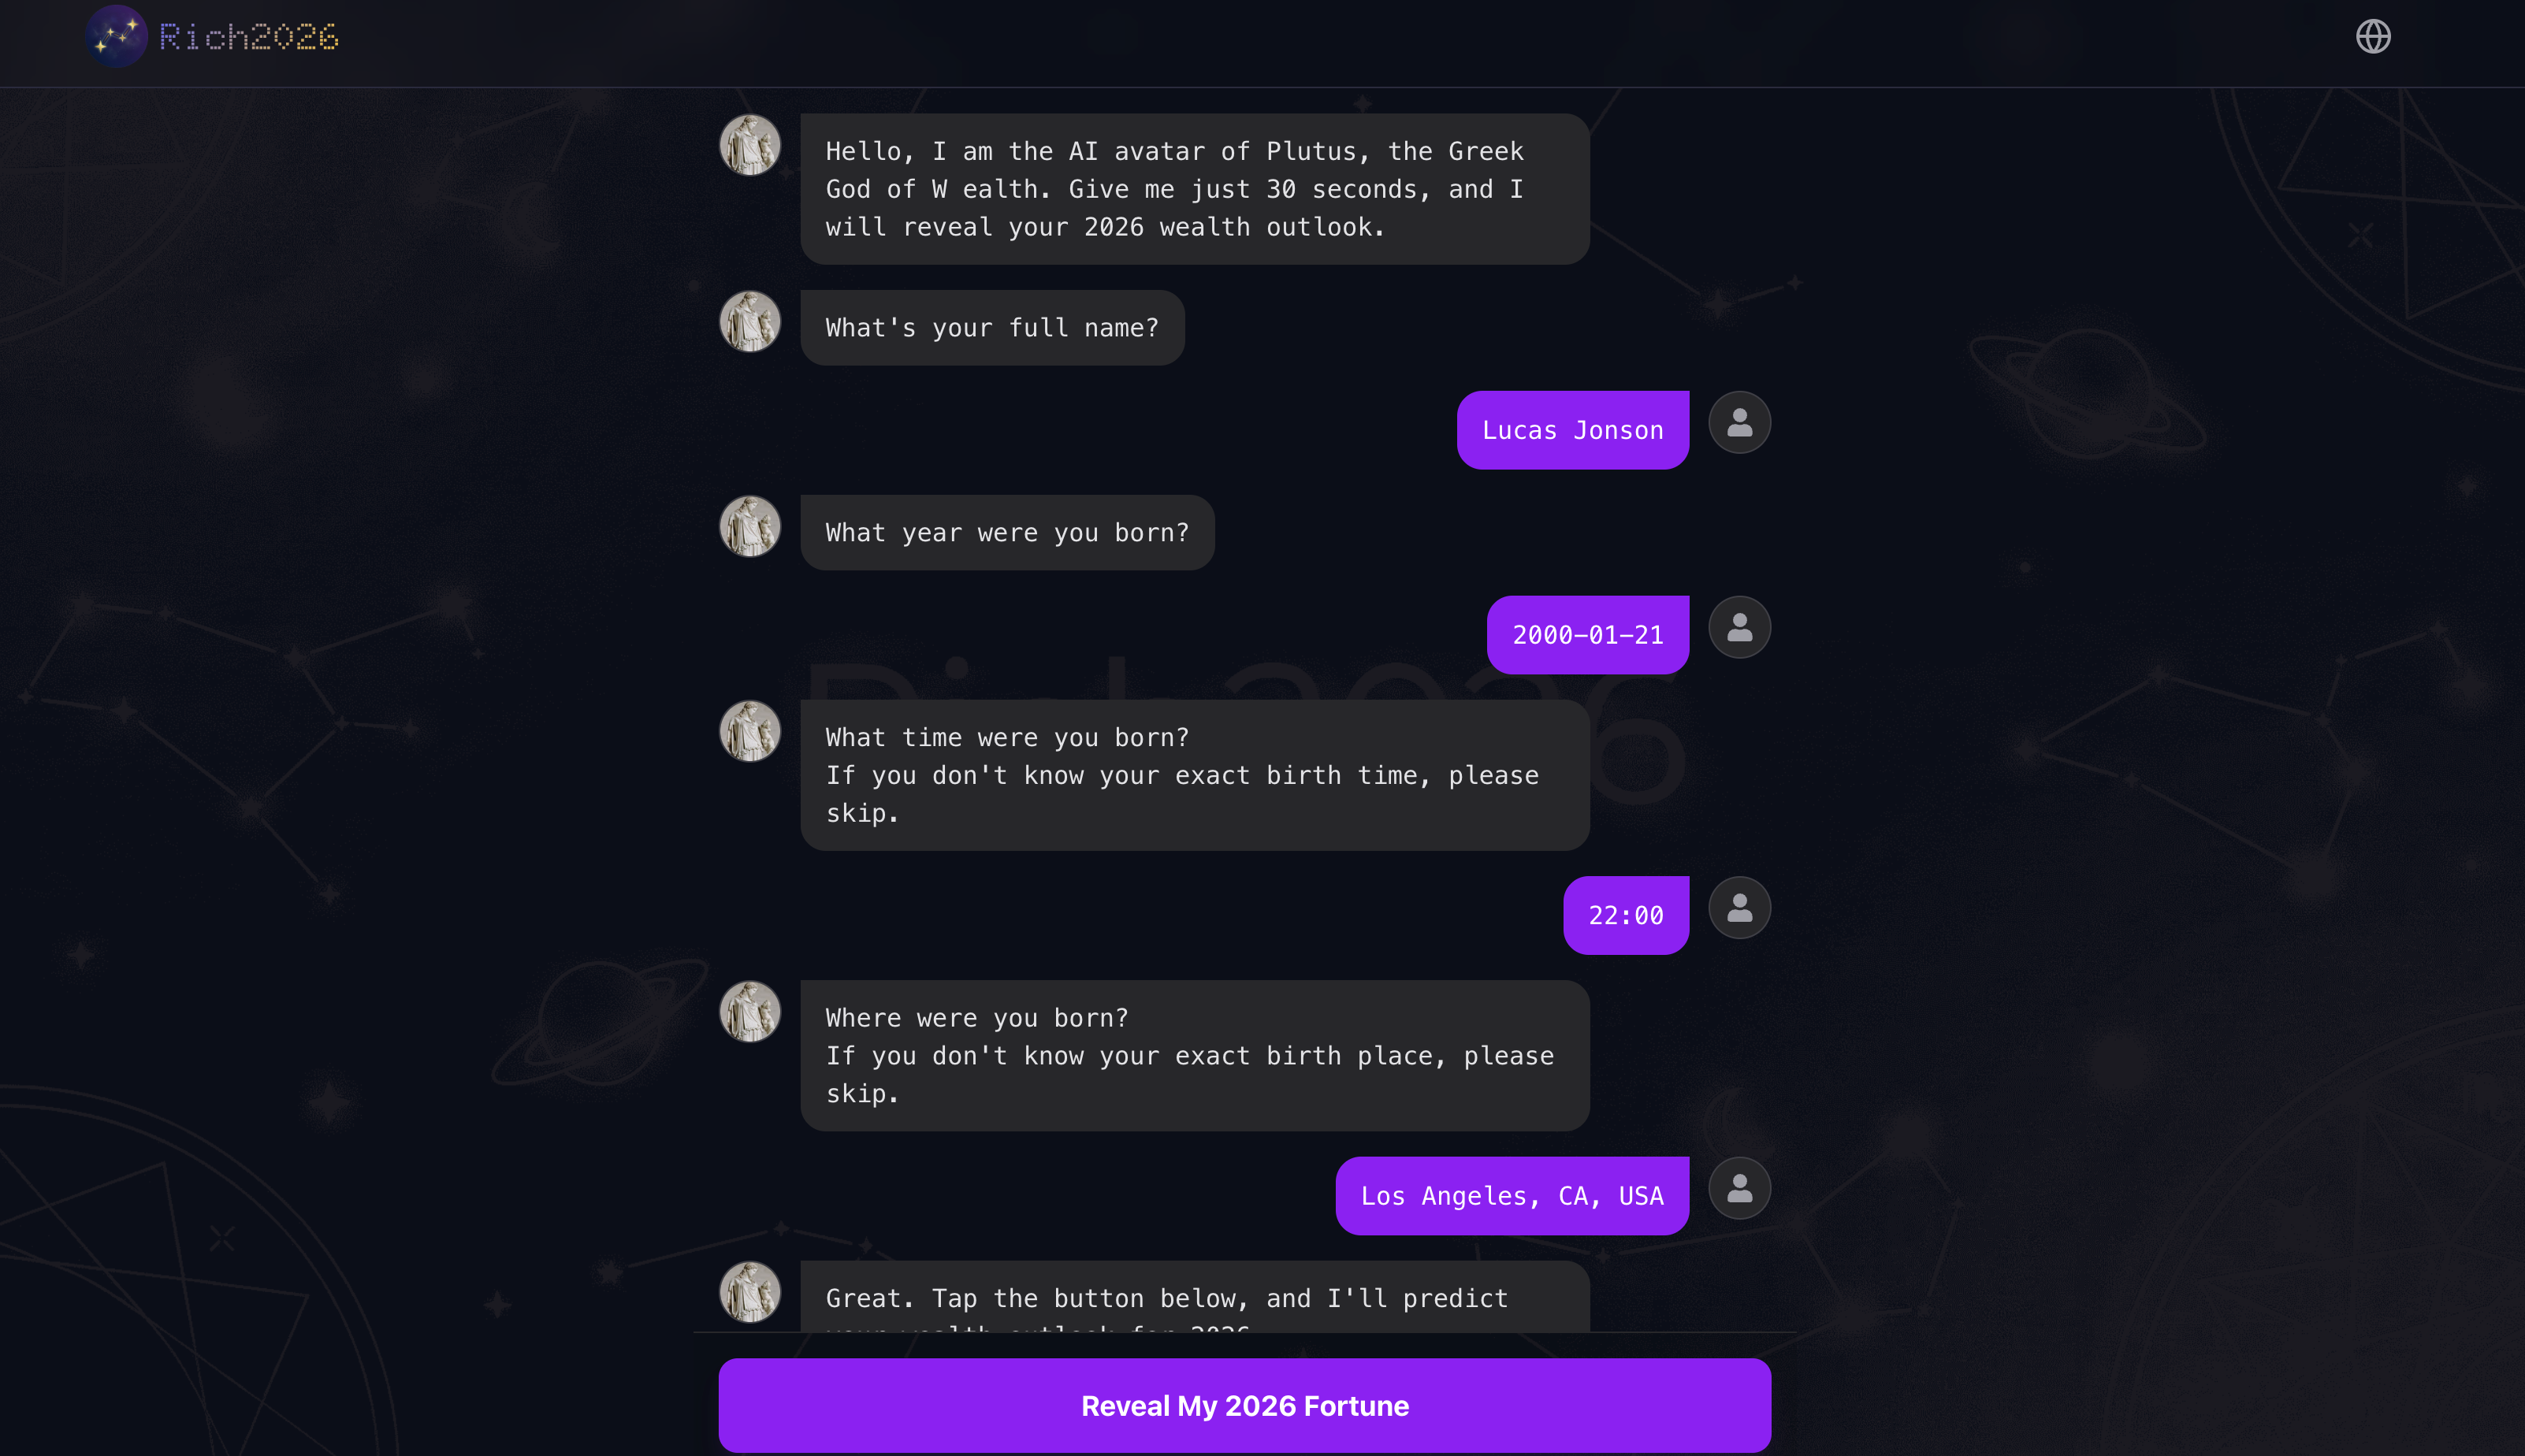Click the Plutus avatar beside the name question
The image size is (2525, 1456).
coord(750,321)
